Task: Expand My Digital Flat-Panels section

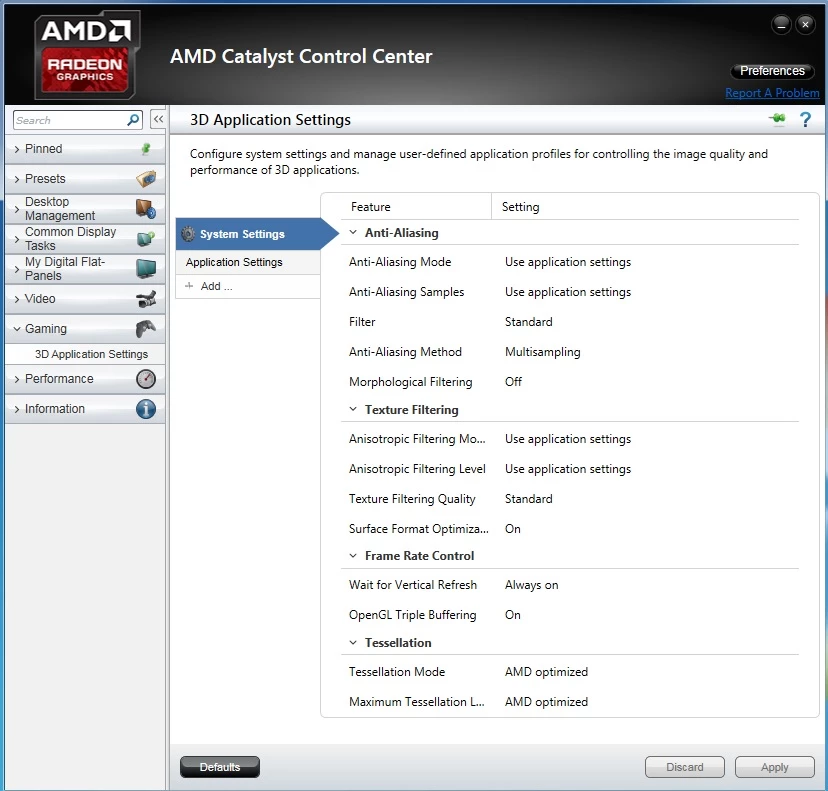Action: [x=17, y=269]
